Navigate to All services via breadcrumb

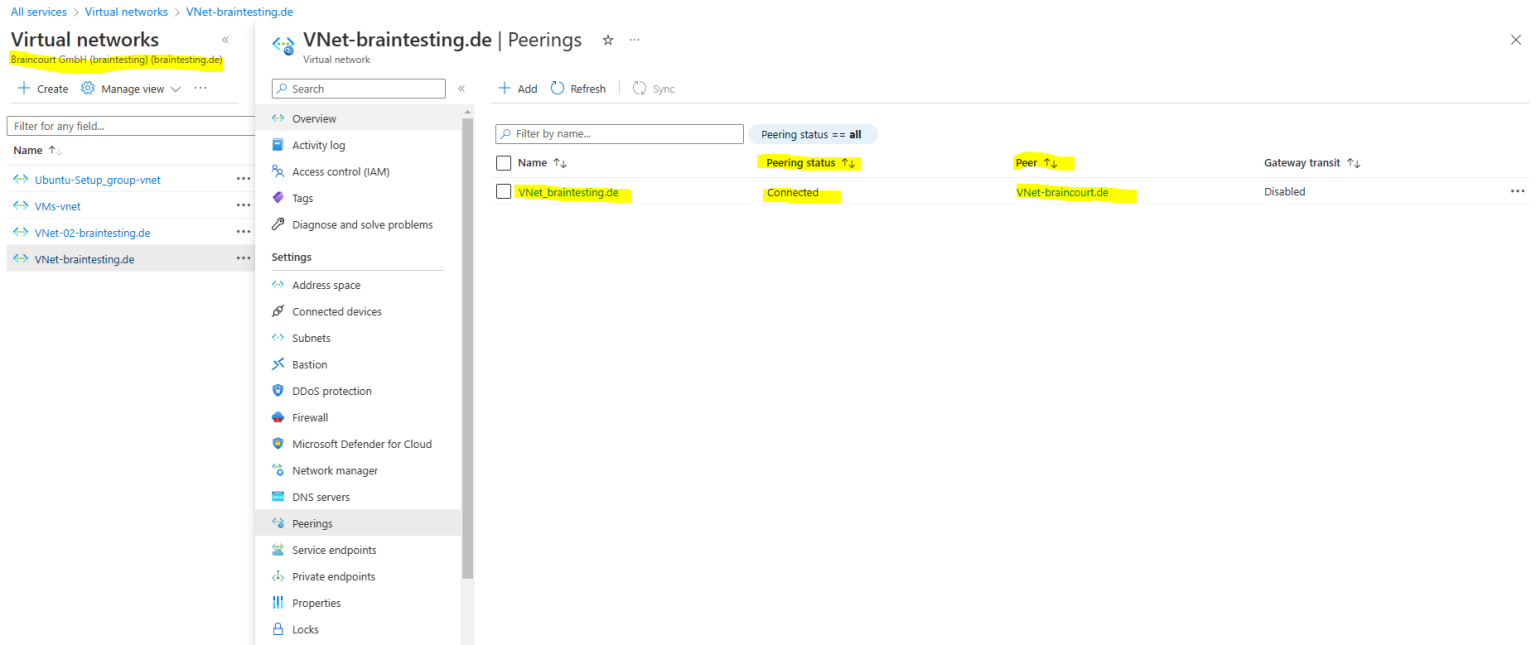pyautogui.click(x=38, y=11)
